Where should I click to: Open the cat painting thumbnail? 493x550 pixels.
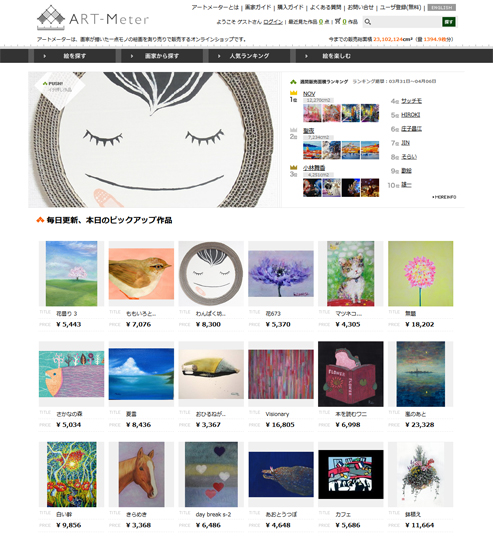coord(350,274)
